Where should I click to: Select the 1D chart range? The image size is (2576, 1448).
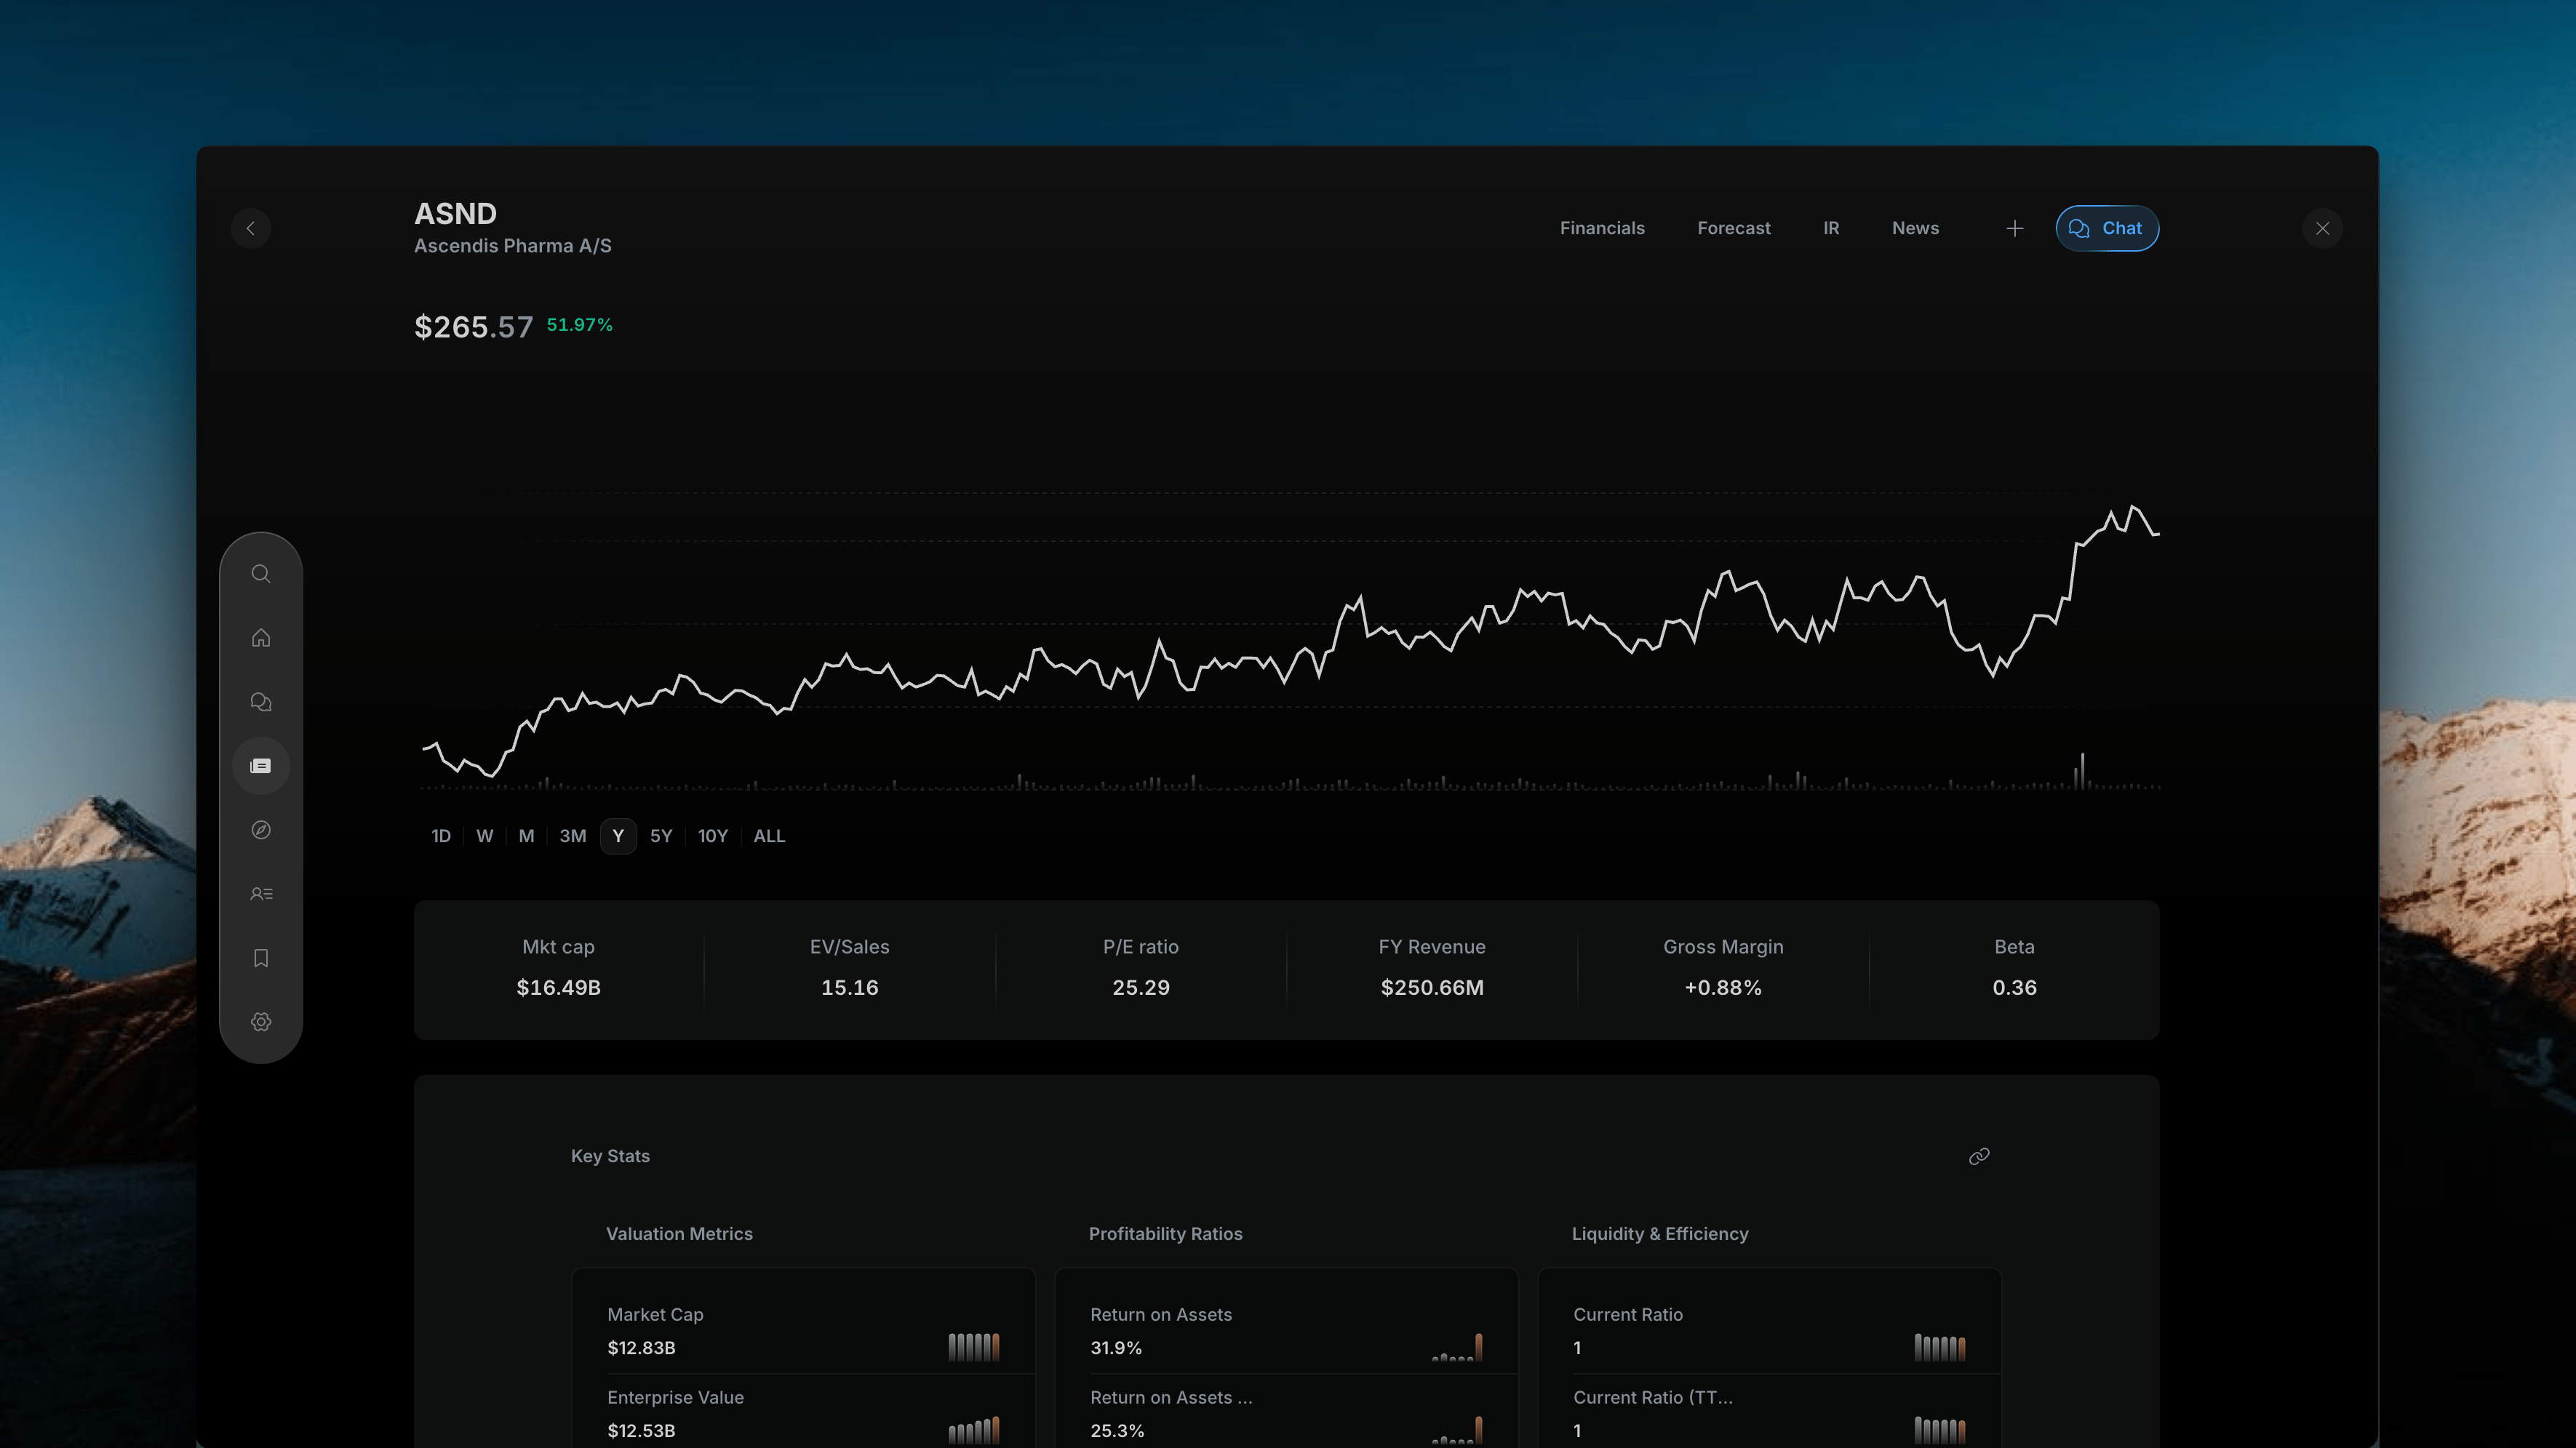click(441, 836)
